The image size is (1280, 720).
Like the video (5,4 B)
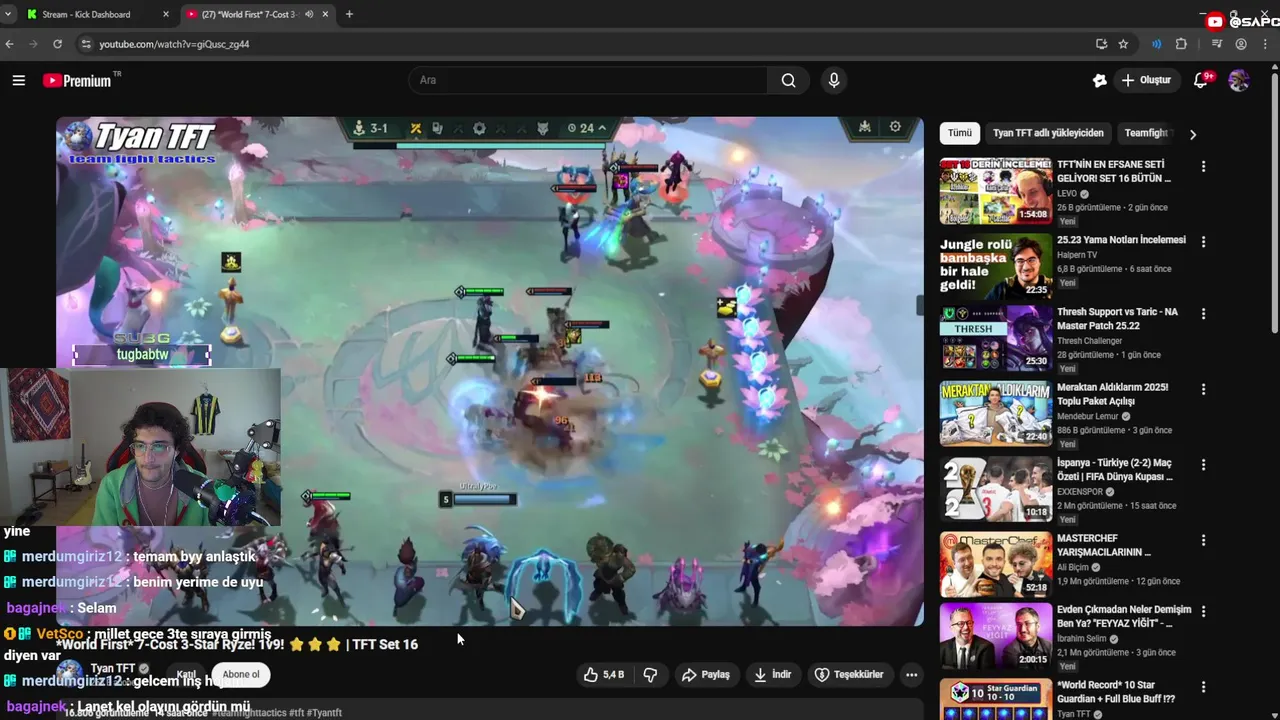click(x=604, y=675)
